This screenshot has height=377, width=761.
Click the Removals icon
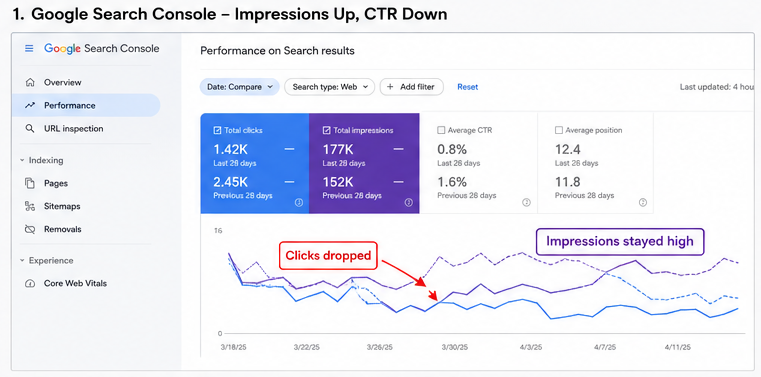tap(30, 229)
